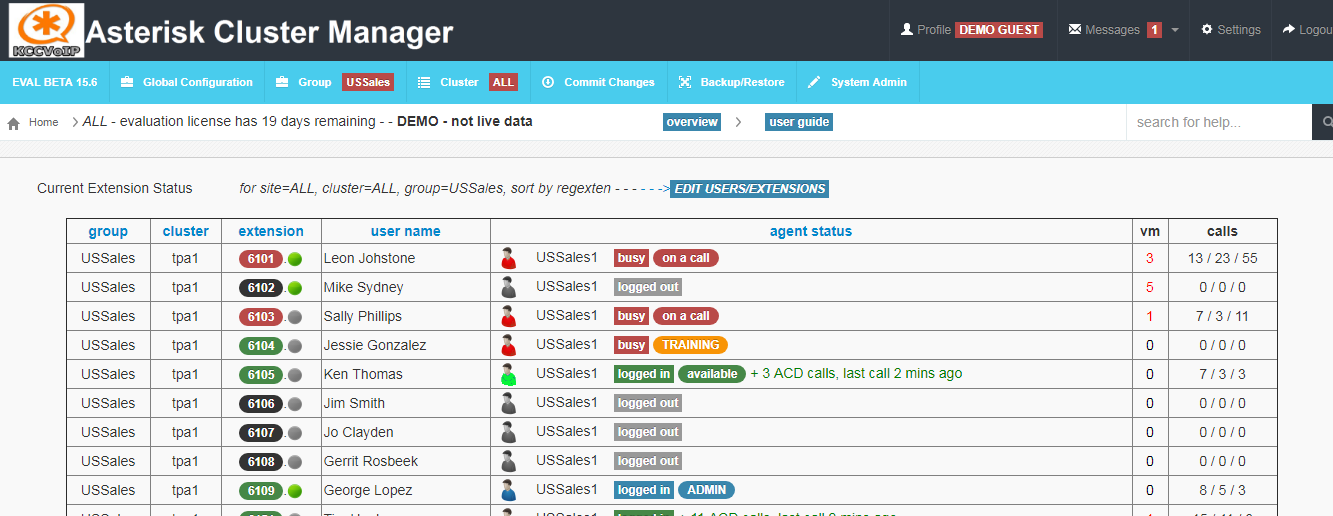Click the Backup/Restore icon

pos(685,82)
